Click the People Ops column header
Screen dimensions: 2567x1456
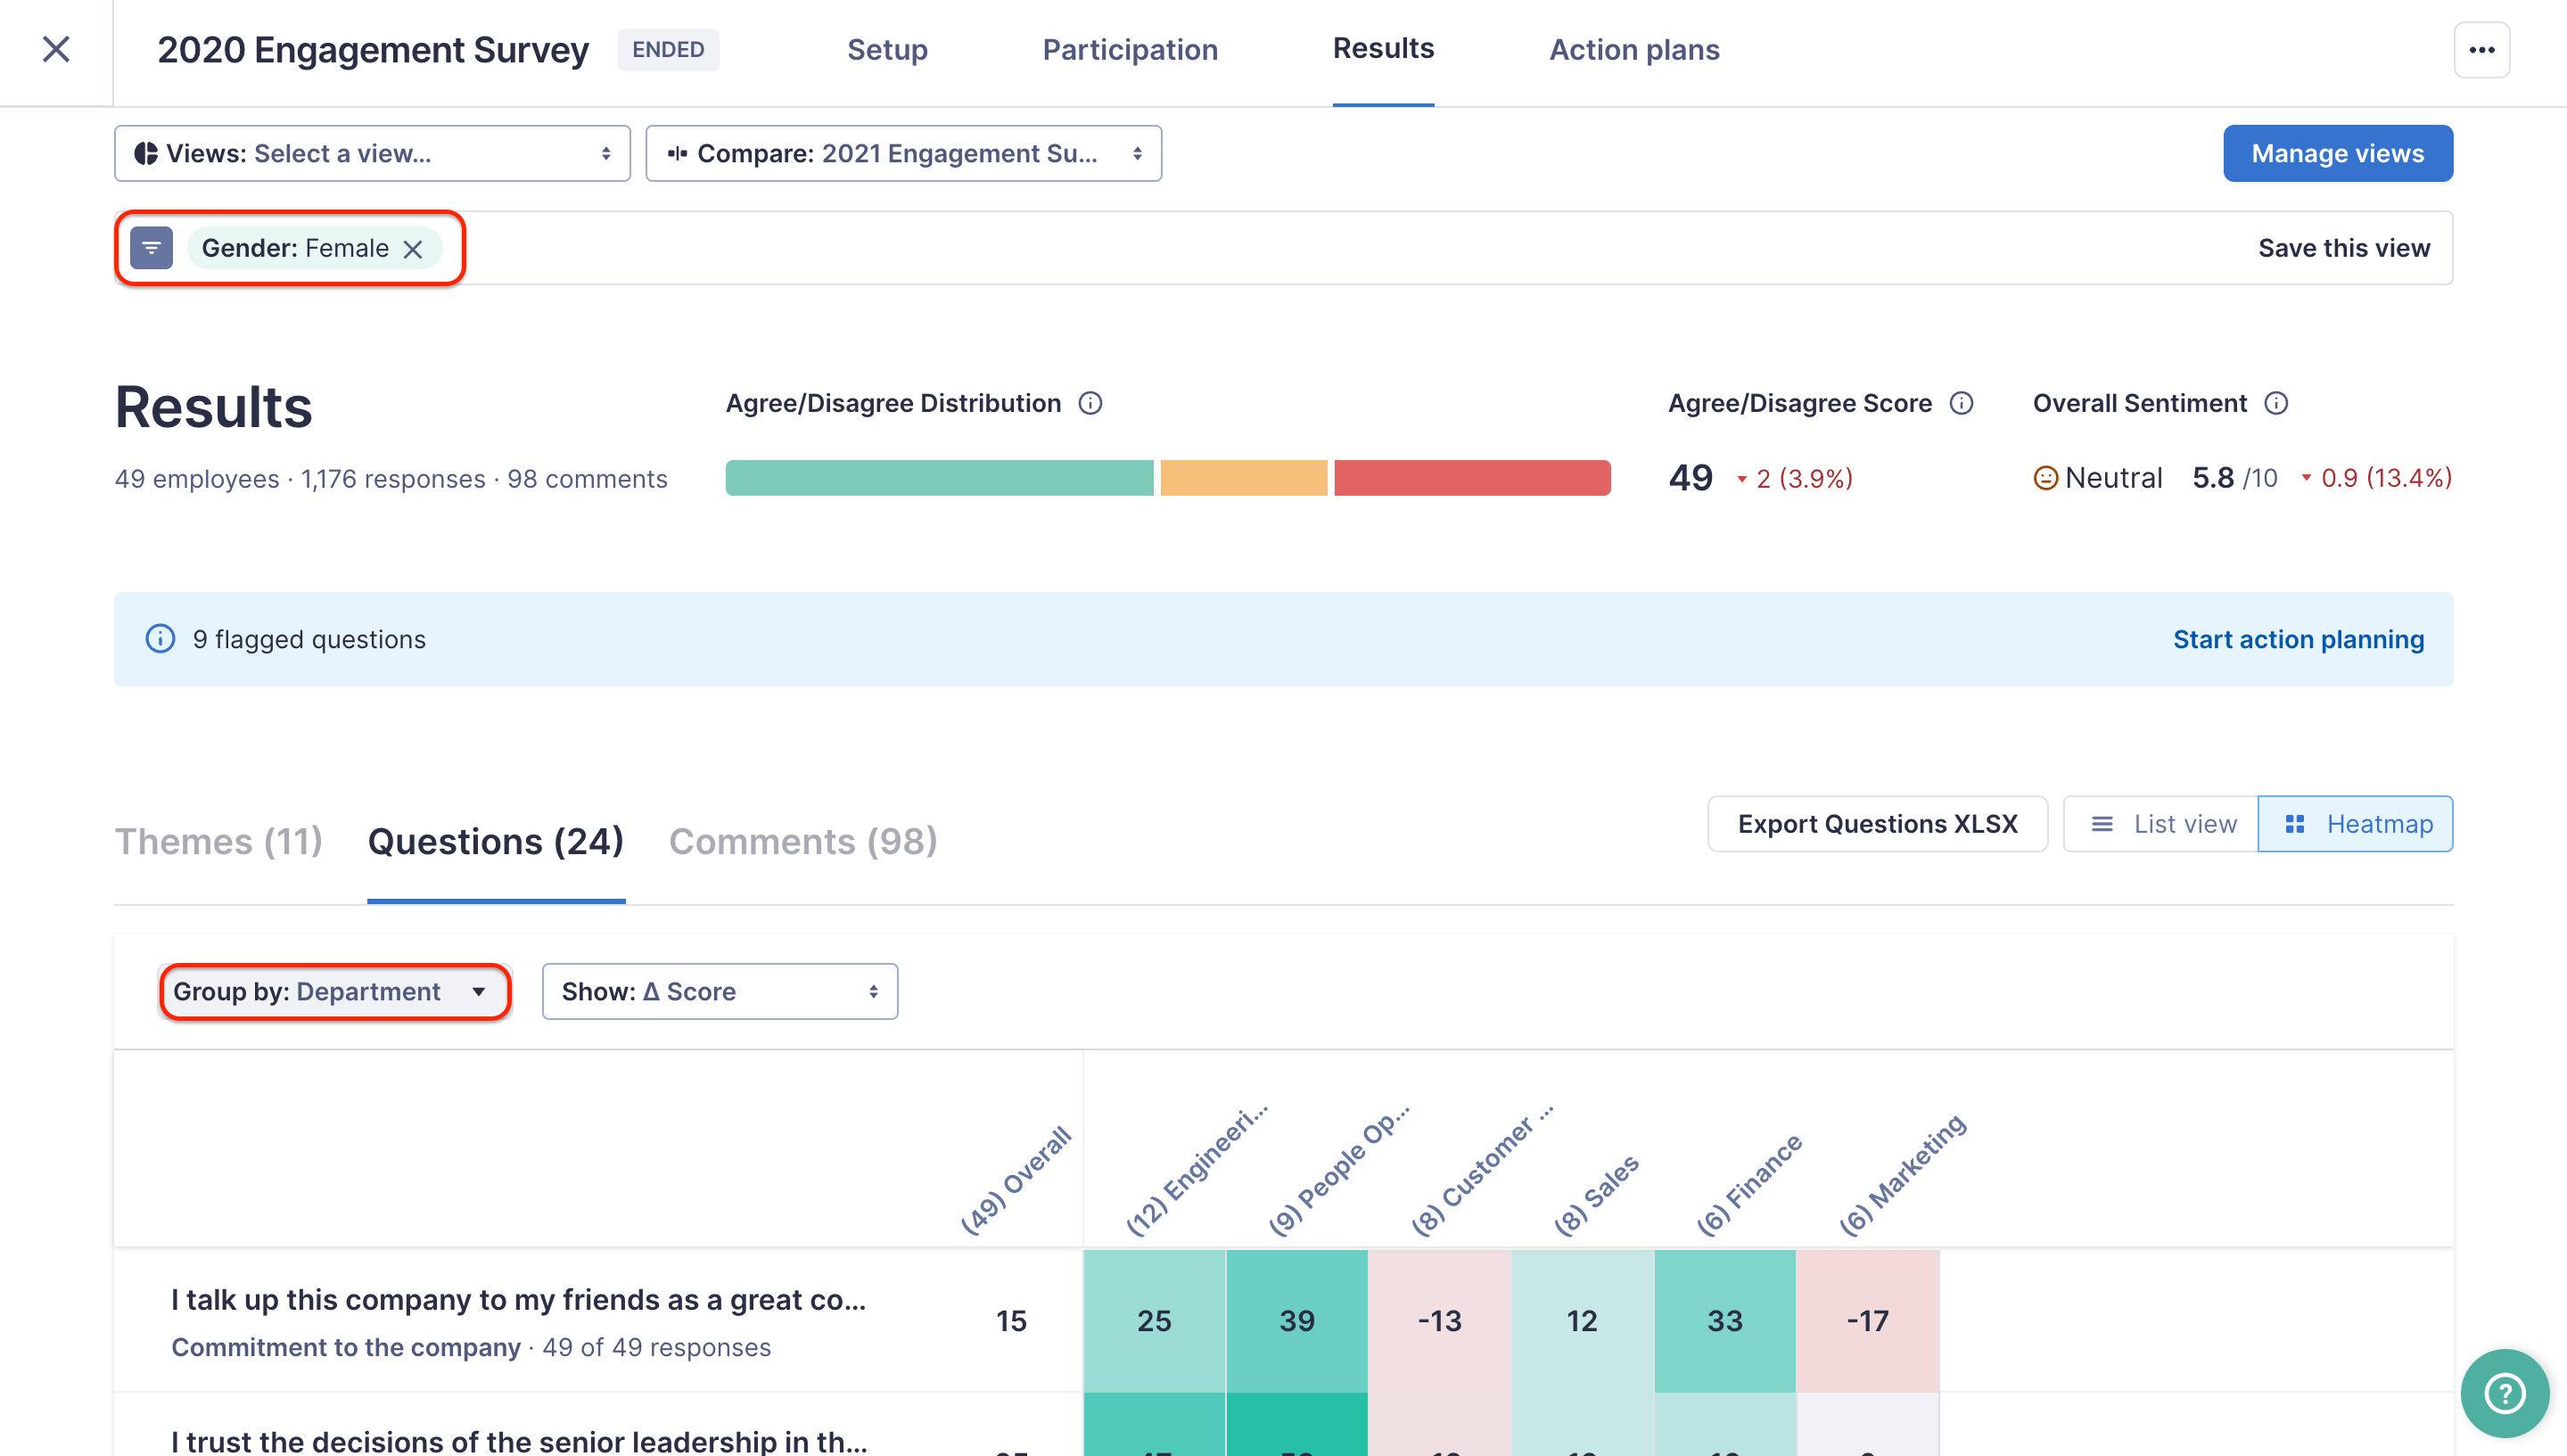pos(1338,1170)
